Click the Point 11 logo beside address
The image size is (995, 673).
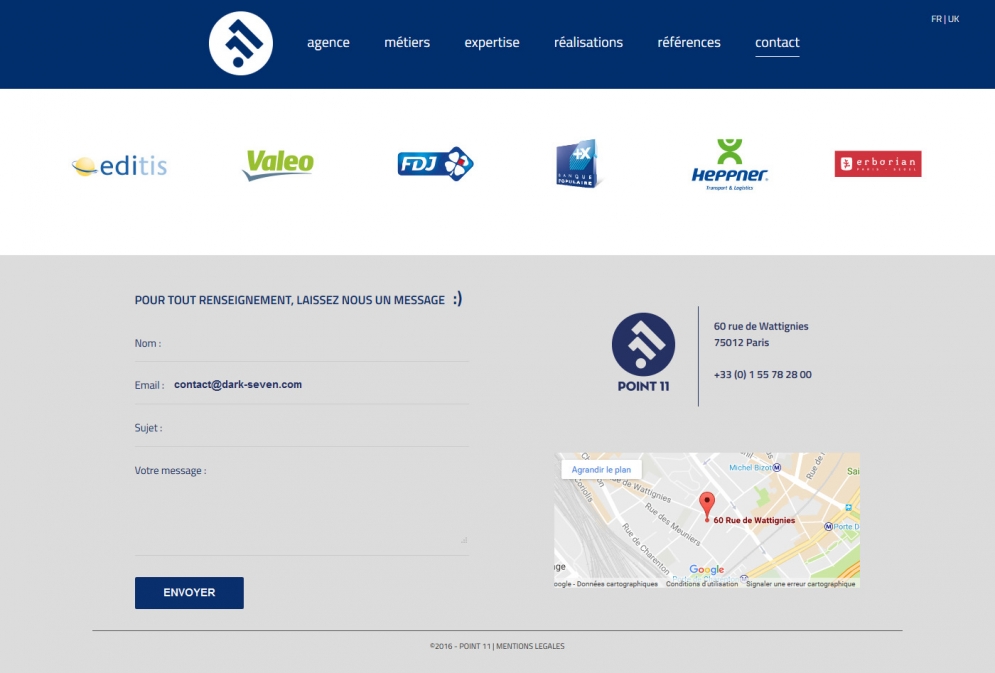click(643, 352)
